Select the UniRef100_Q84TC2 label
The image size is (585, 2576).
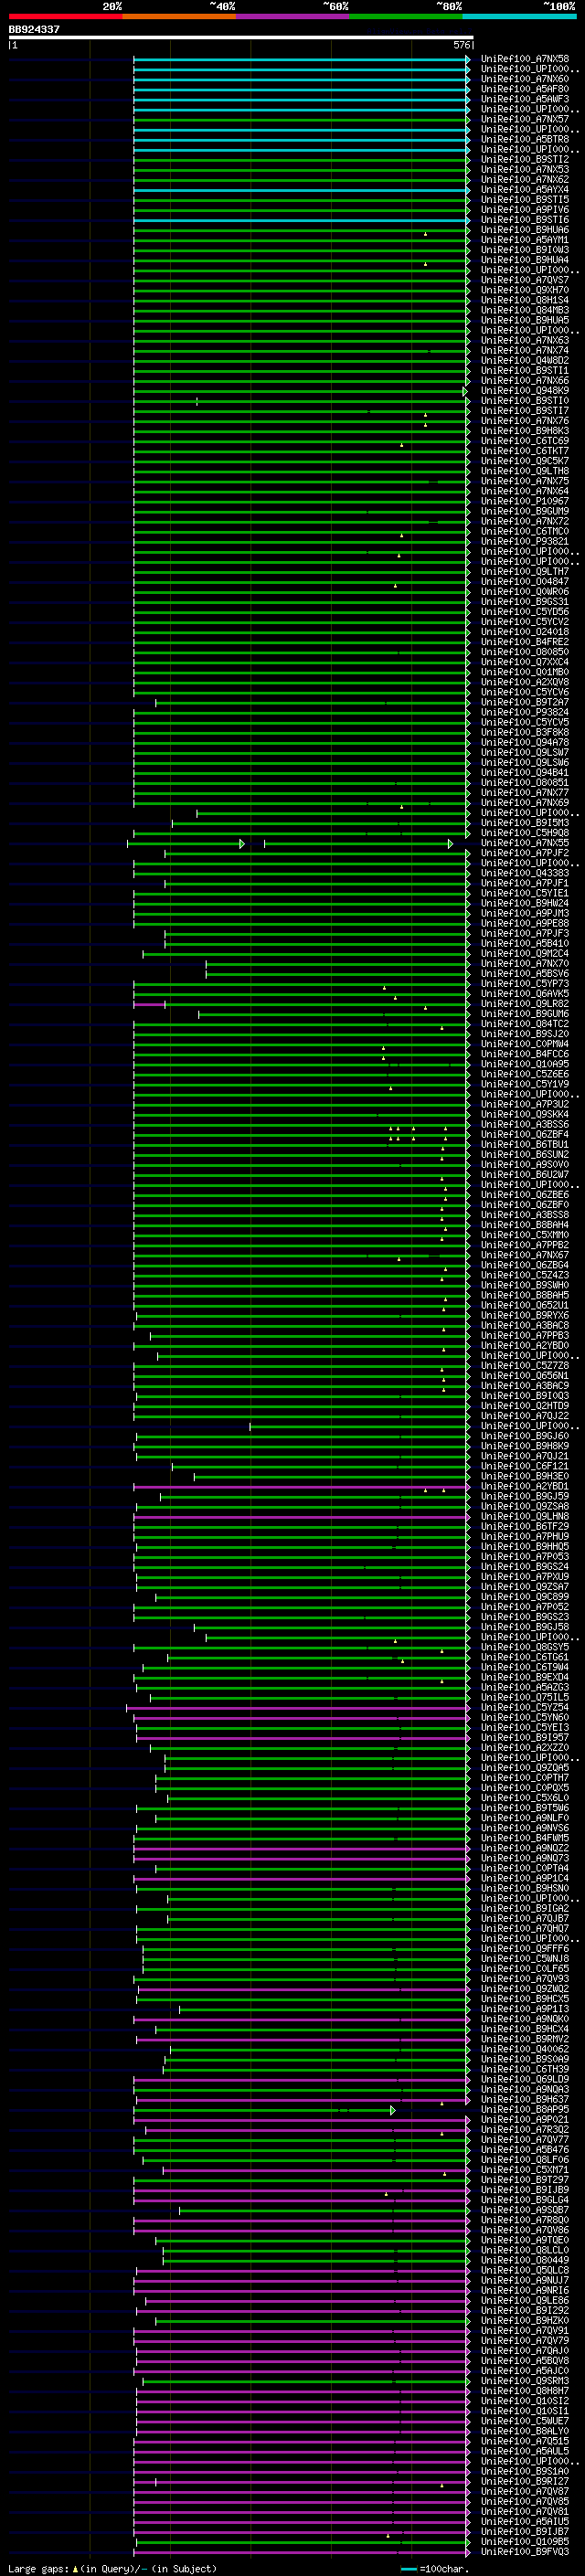(525, 1023)
